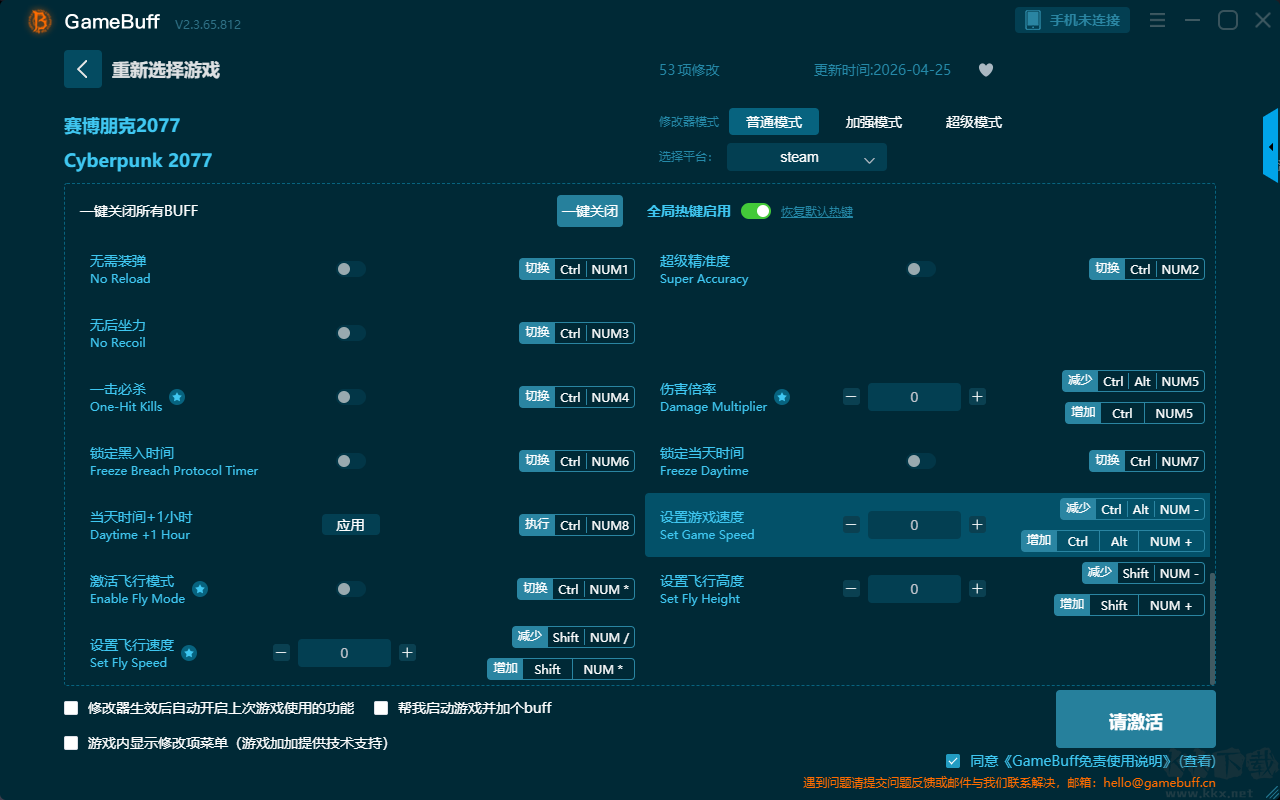Turn on Enable Fly Mode switch
Image resolution: width=1280 pixels, height=800 pixels.
coord(351,589)
